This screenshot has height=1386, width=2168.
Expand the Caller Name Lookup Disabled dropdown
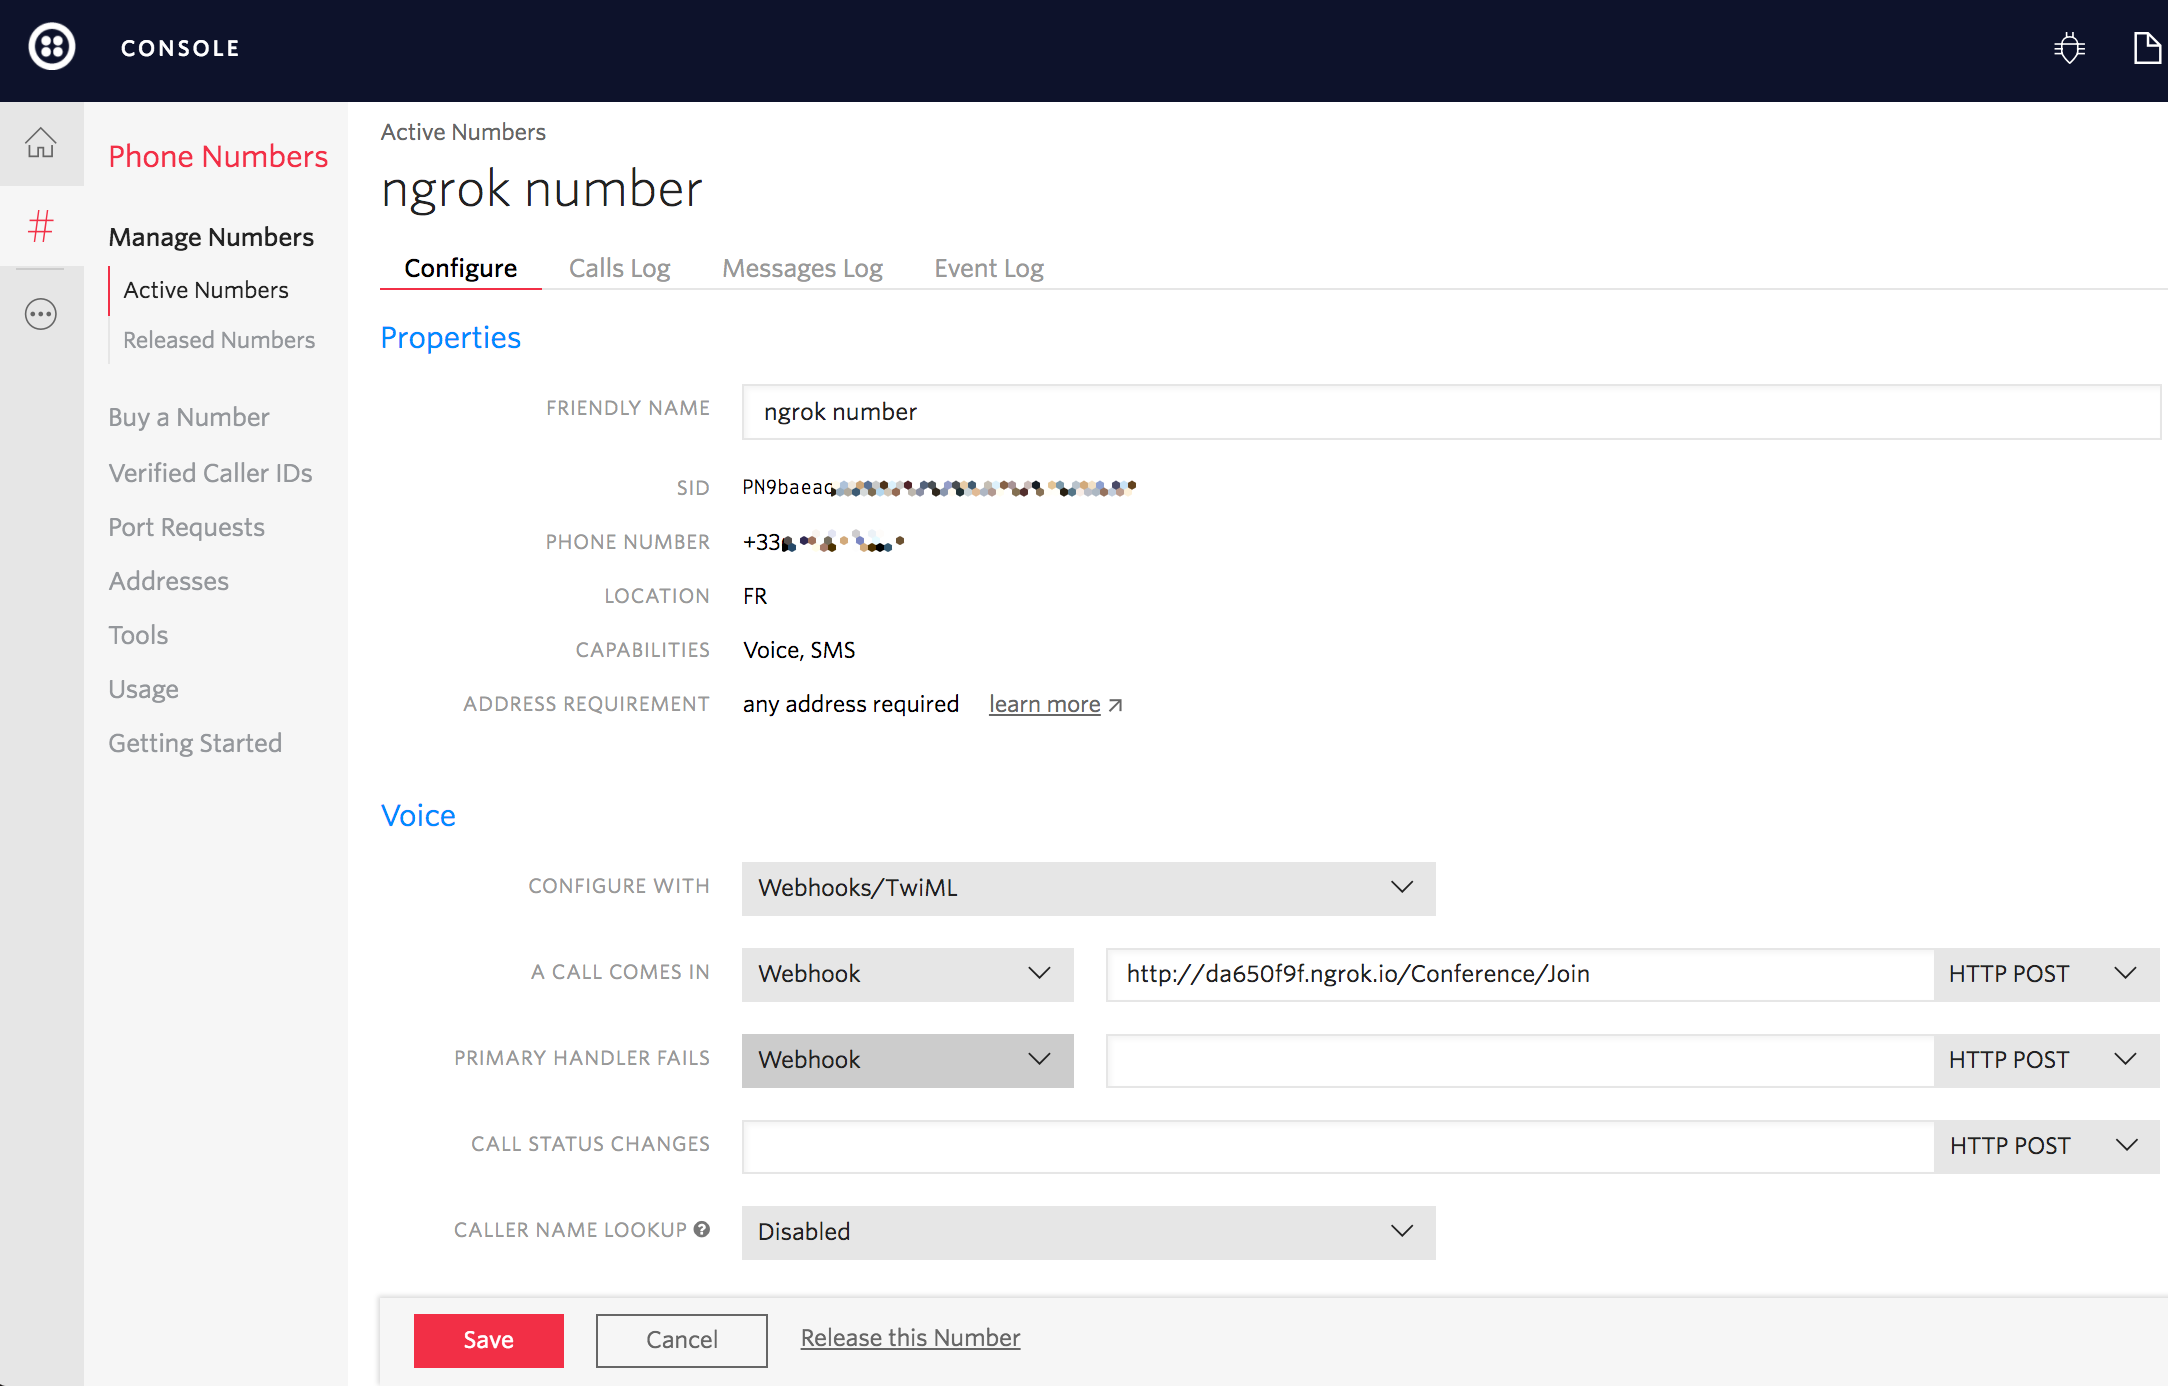click(x=1088, y=1232)
